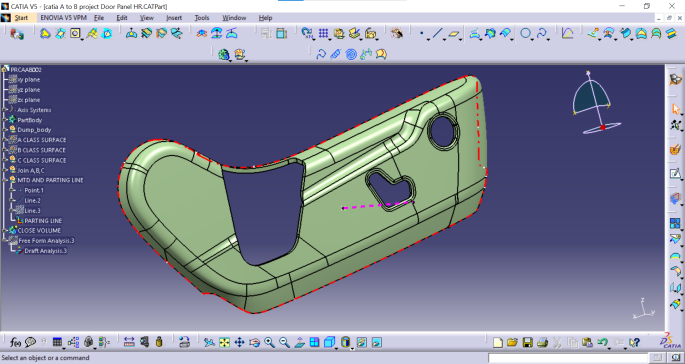
Task: Open the Window menu
Action: (234, 18)
